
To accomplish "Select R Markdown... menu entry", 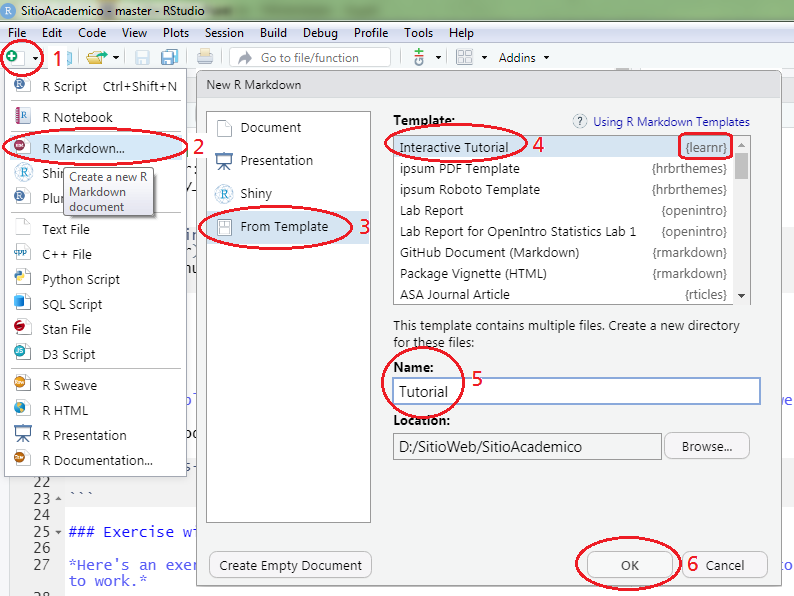I will pos(96,148).
